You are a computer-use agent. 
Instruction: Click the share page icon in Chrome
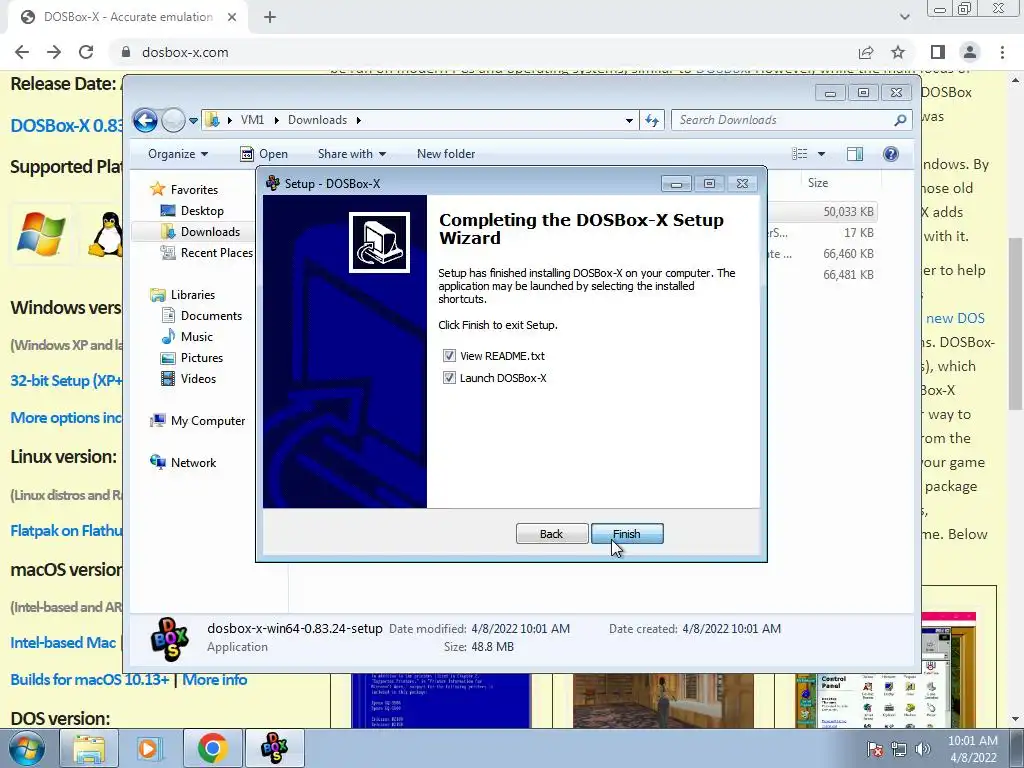pyautogui.click(x=866, y=52)
